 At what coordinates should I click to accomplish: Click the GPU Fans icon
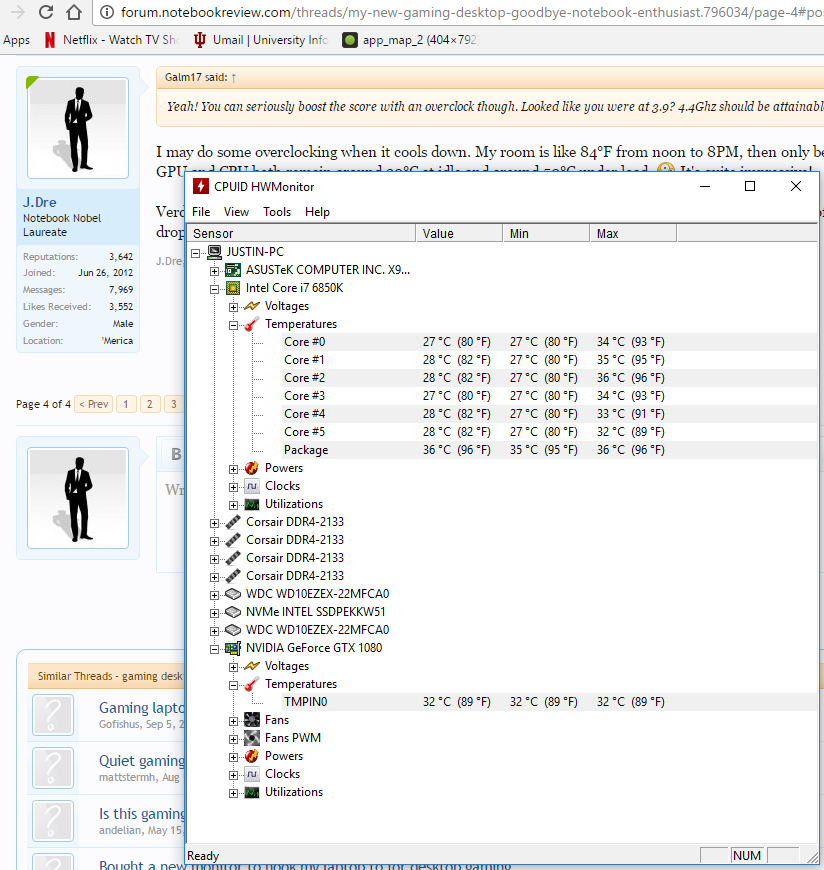[252, 720]
